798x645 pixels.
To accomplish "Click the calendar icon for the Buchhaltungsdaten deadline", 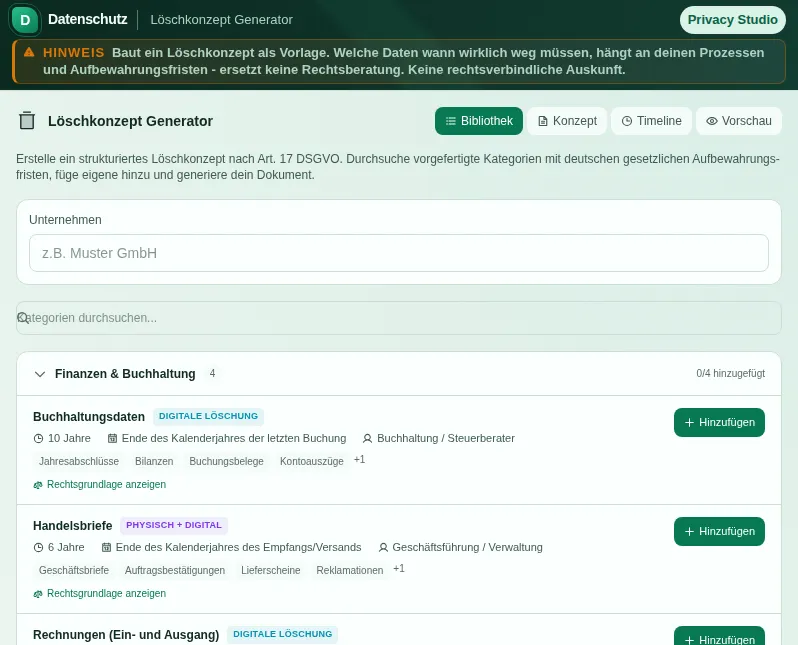I will (x=112, y=438).
